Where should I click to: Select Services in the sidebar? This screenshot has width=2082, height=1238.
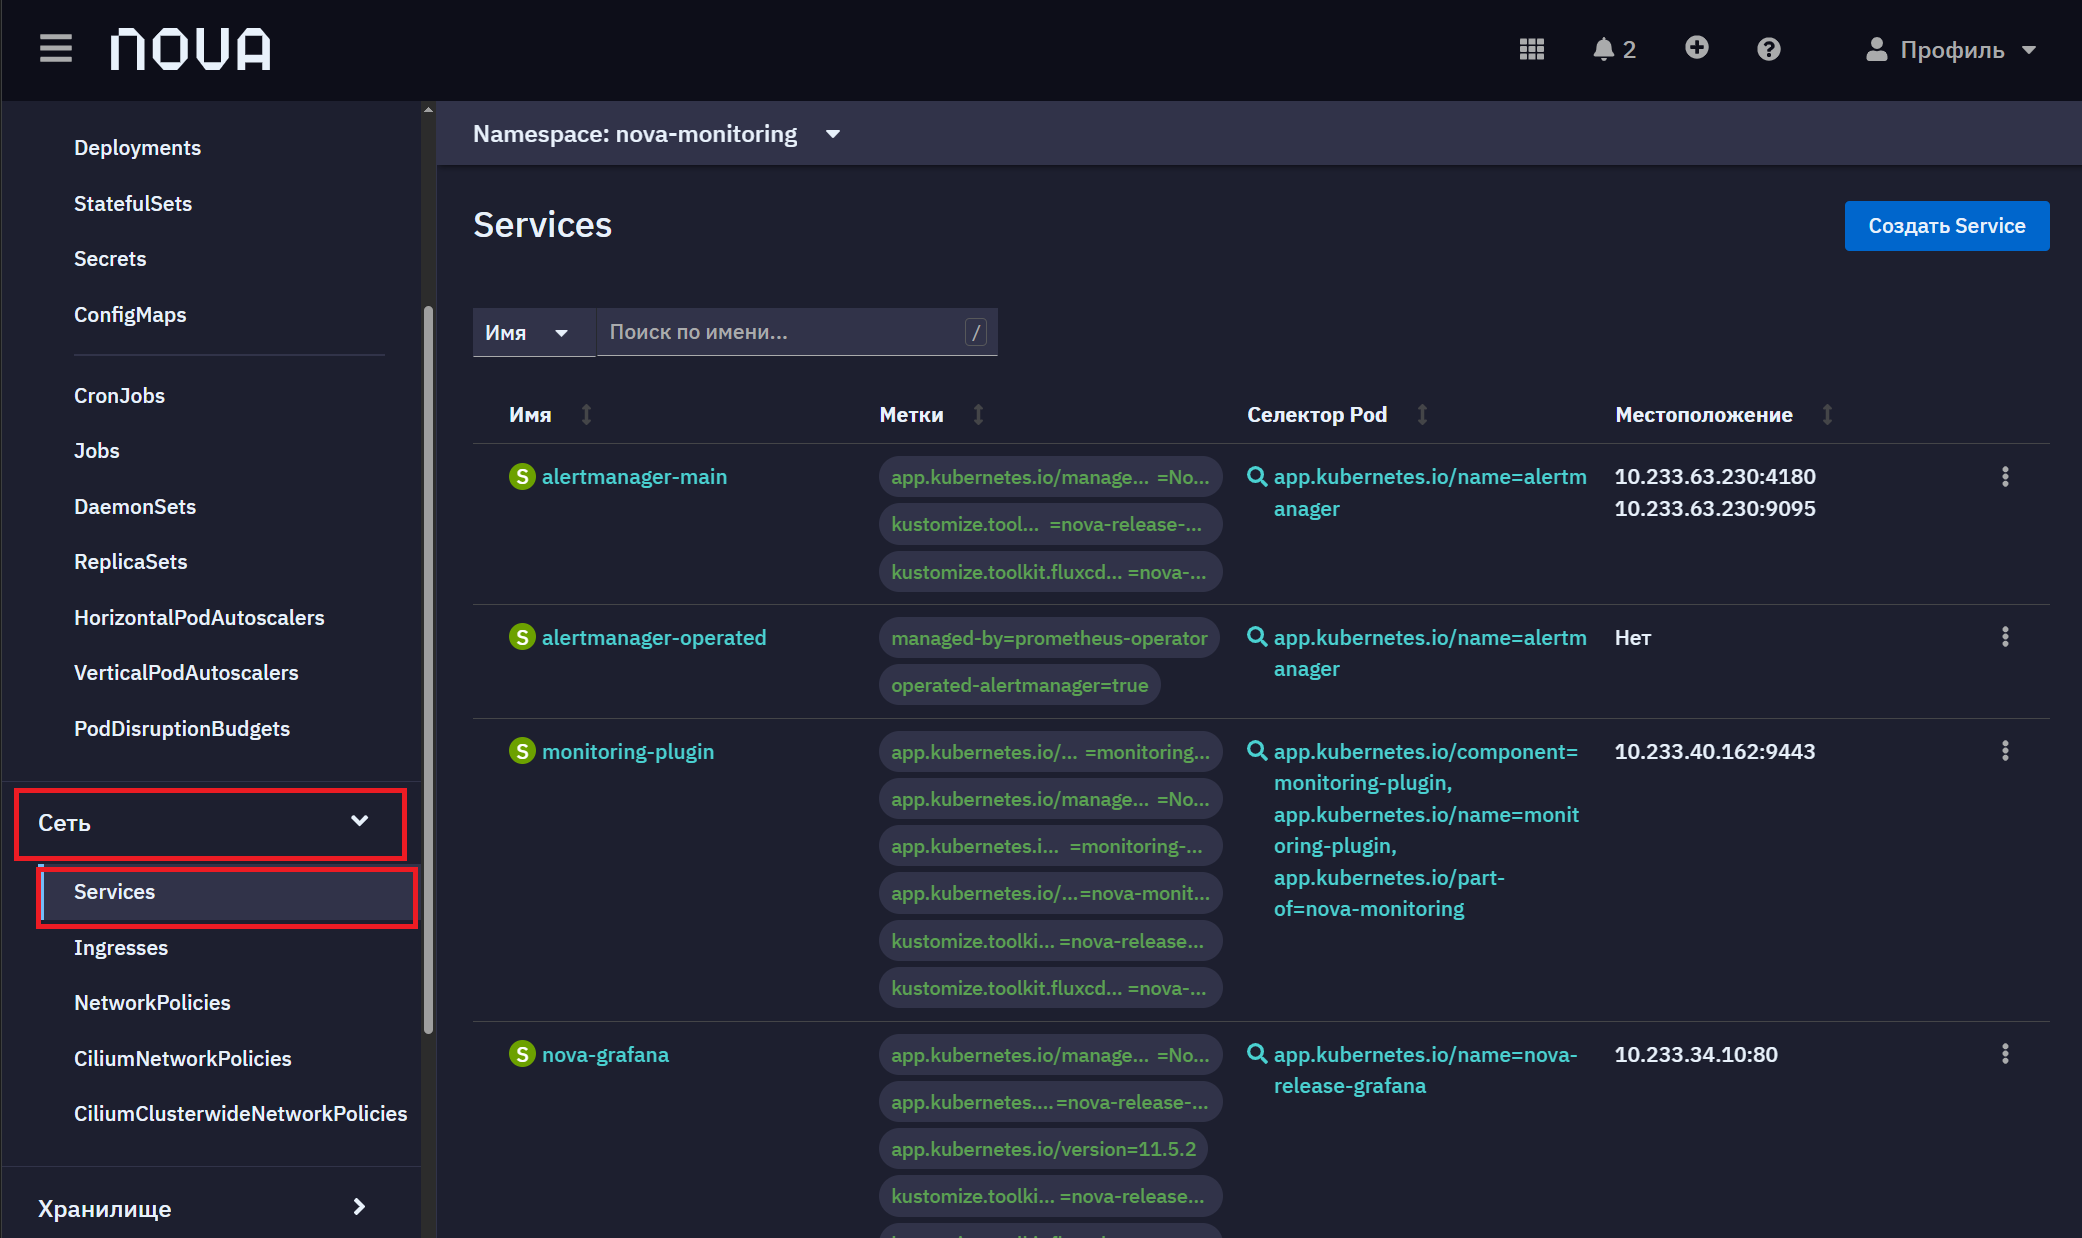(x=228, y=892)
